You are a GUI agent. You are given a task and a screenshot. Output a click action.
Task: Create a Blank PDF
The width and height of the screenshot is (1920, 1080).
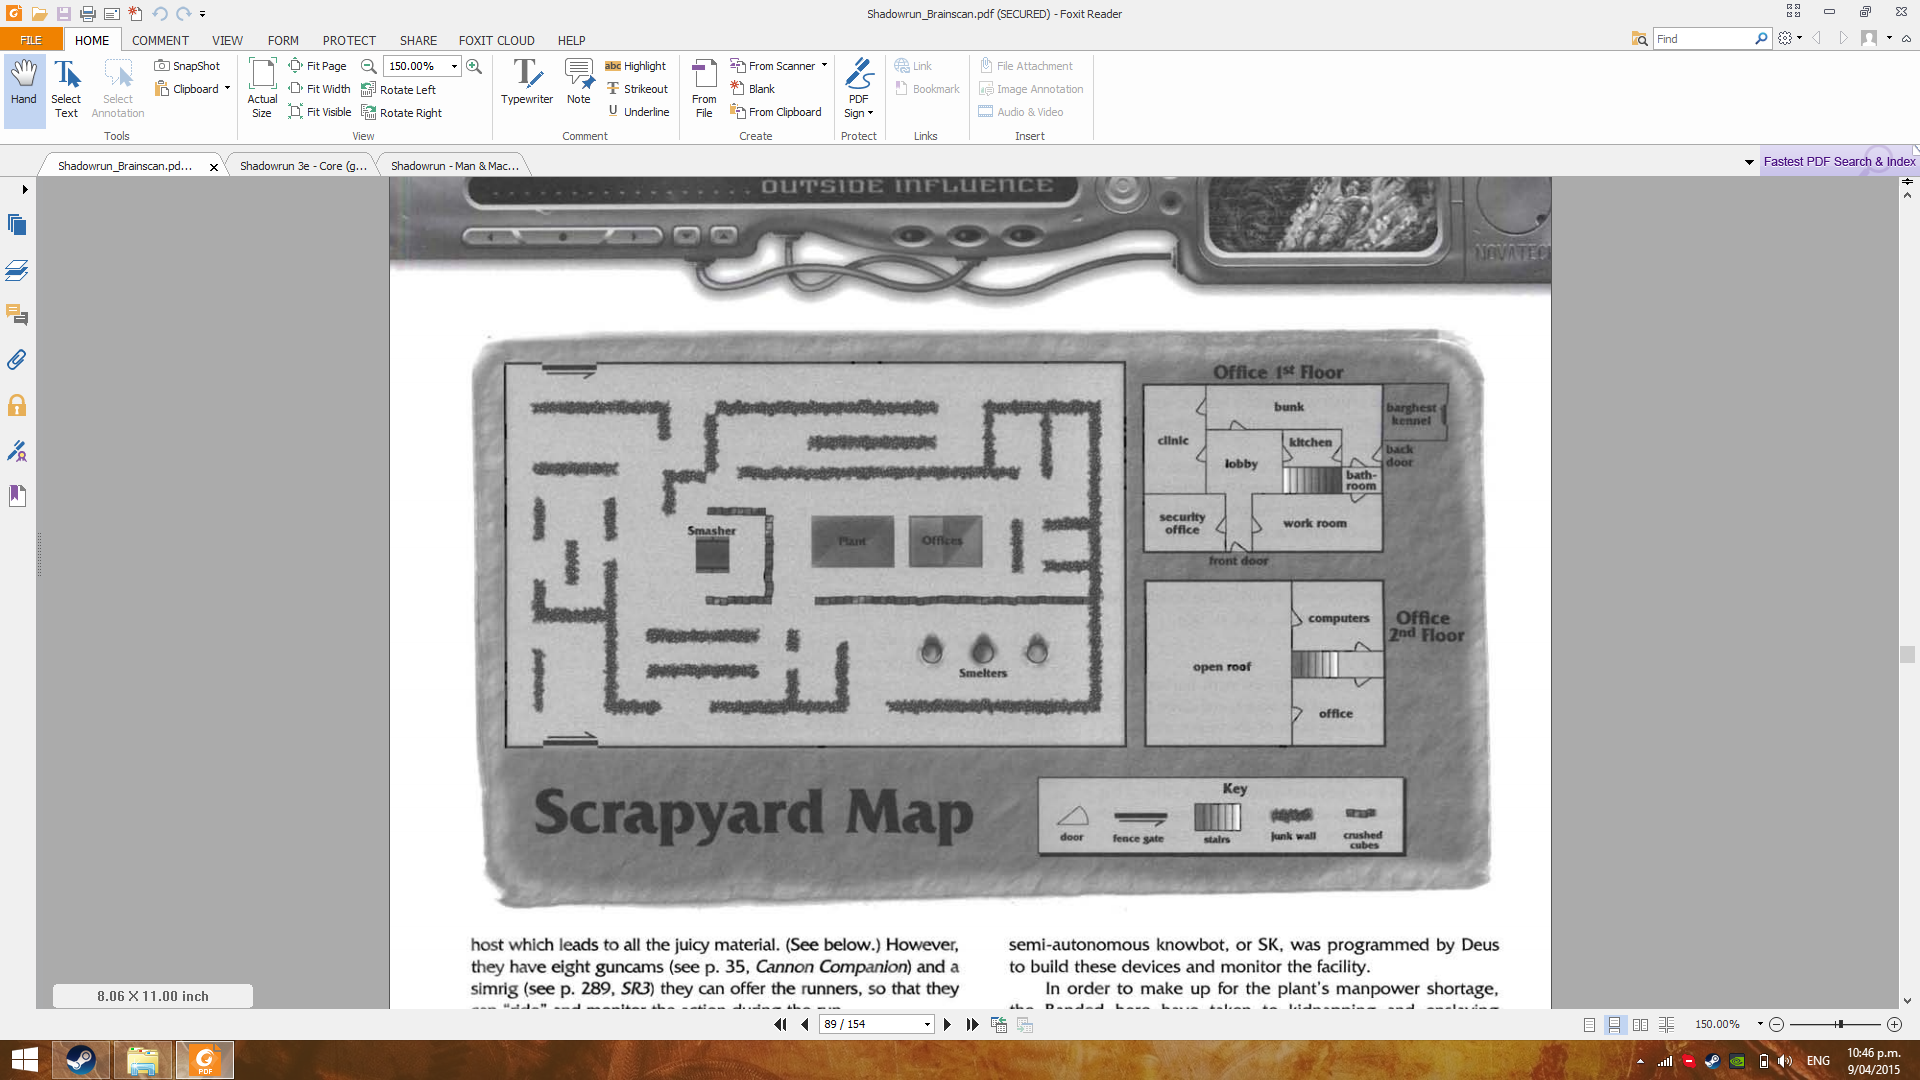(x=752, y=89)
